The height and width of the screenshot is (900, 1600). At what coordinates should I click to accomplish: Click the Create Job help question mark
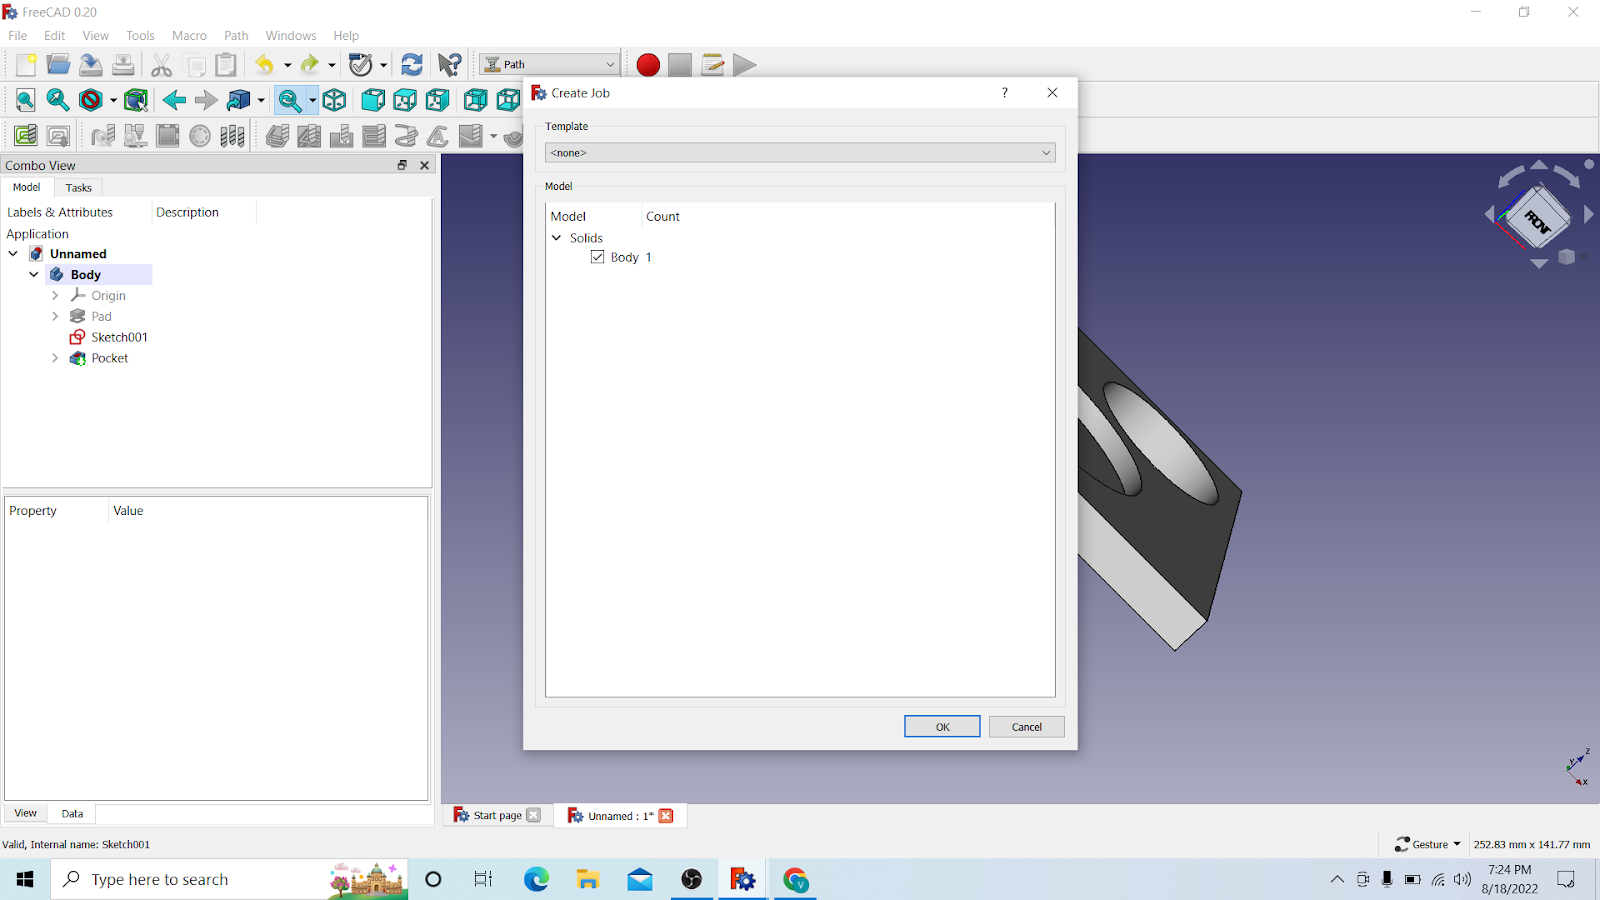[1005, 93]
